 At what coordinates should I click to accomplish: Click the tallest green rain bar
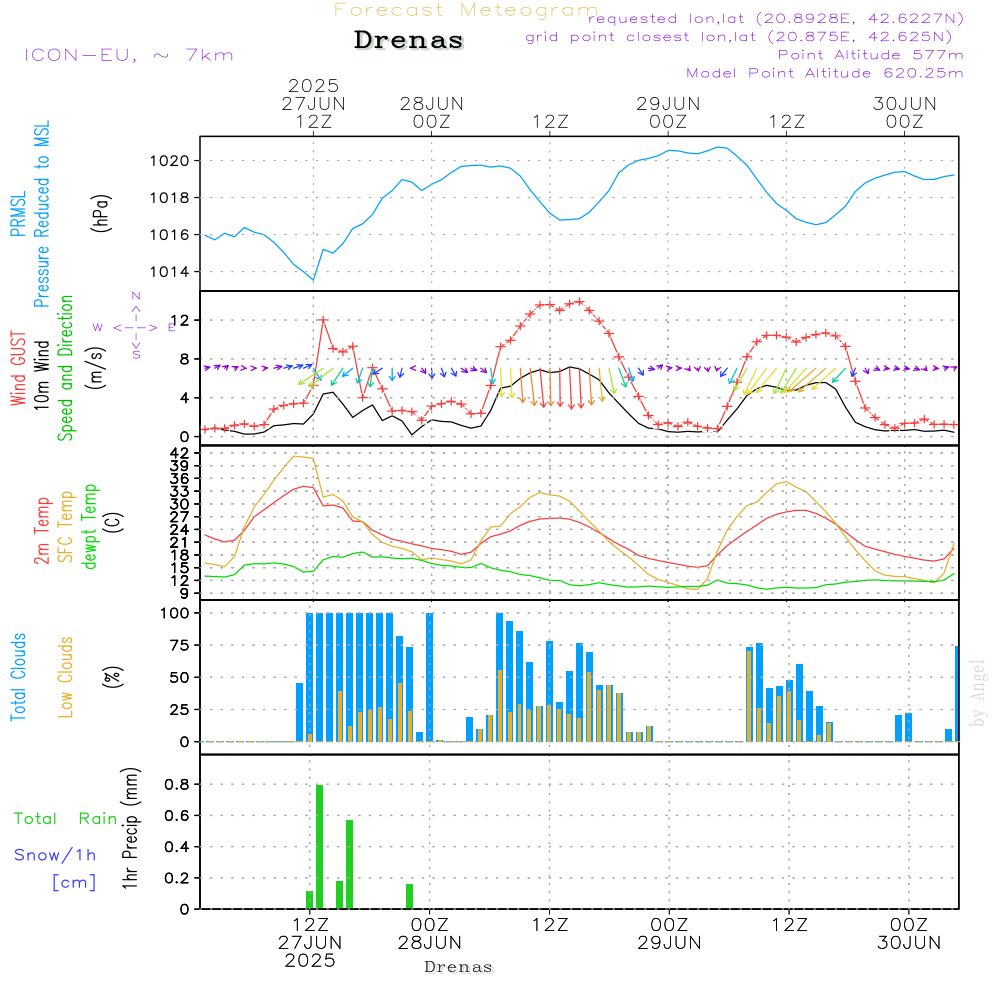[320, 847]
